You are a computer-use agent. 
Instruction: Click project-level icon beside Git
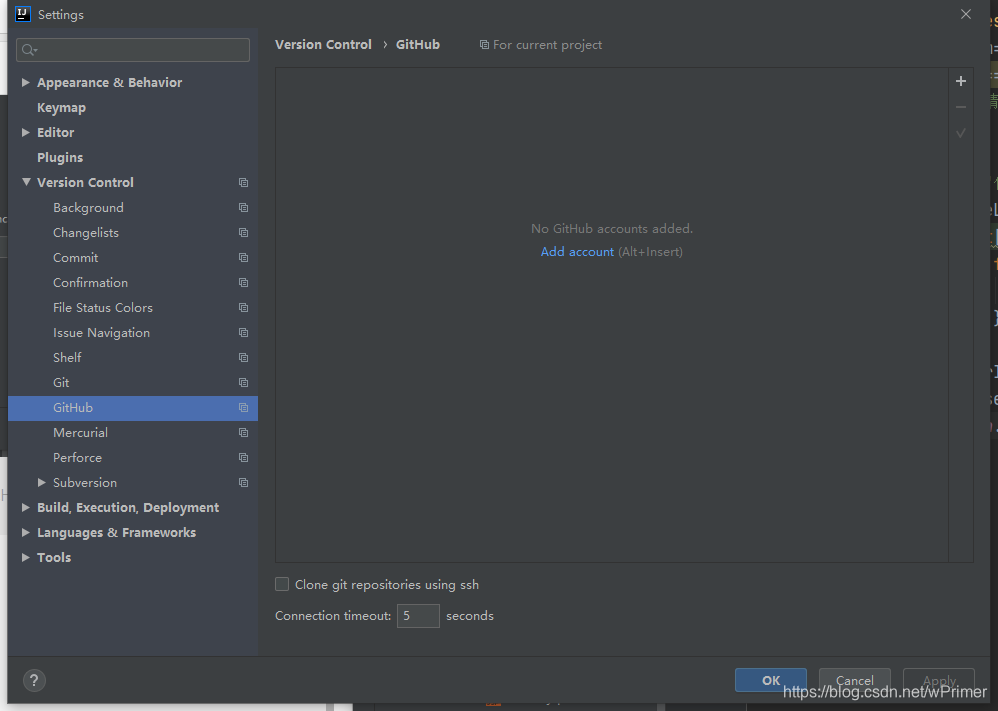tap(243, 383)
